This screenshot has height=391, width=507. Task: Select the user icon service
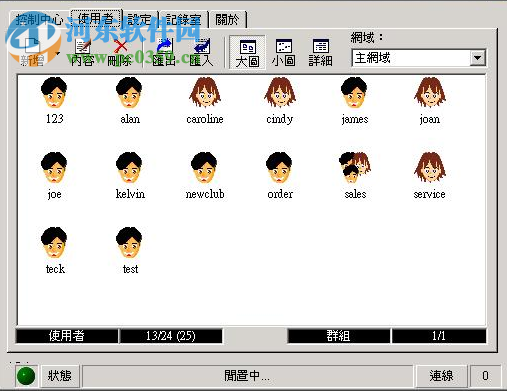click(x=430, y=168)
